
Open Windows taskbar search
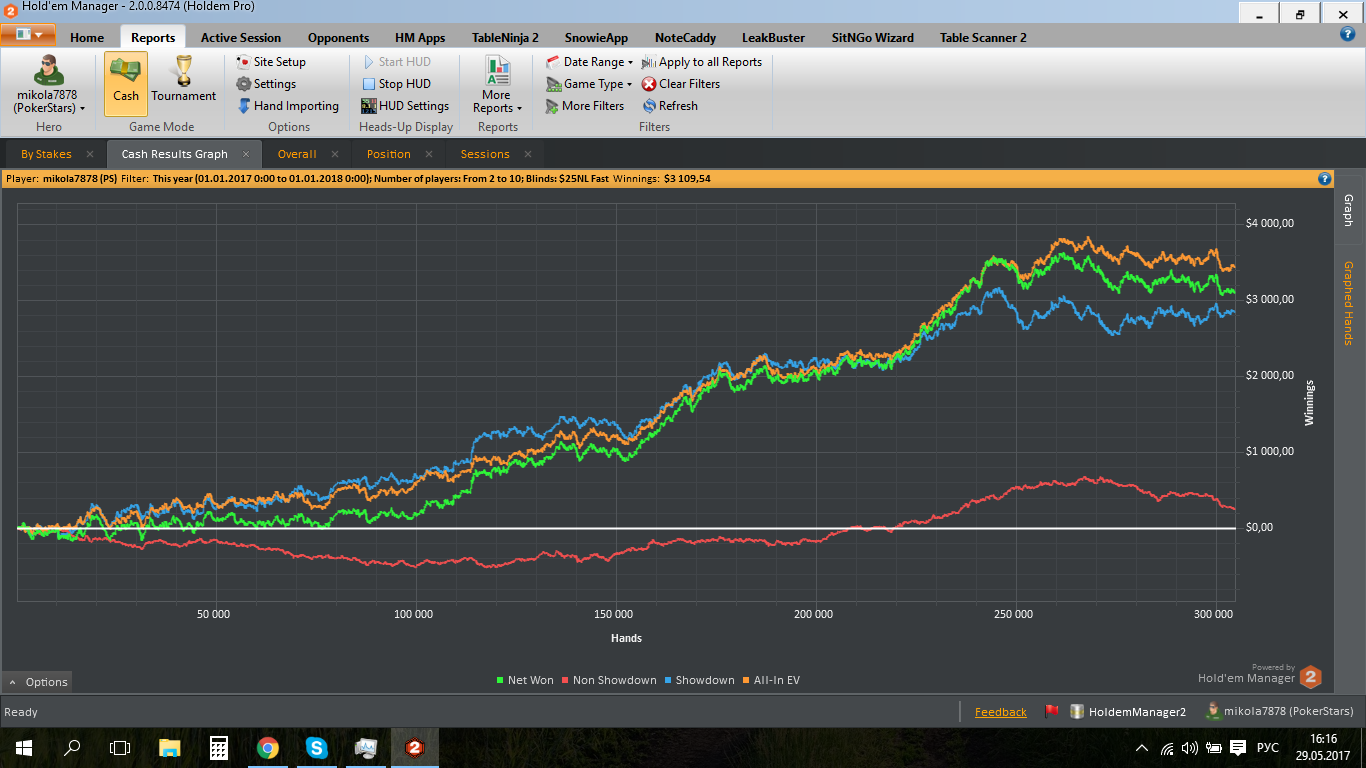tap(72, 747)
